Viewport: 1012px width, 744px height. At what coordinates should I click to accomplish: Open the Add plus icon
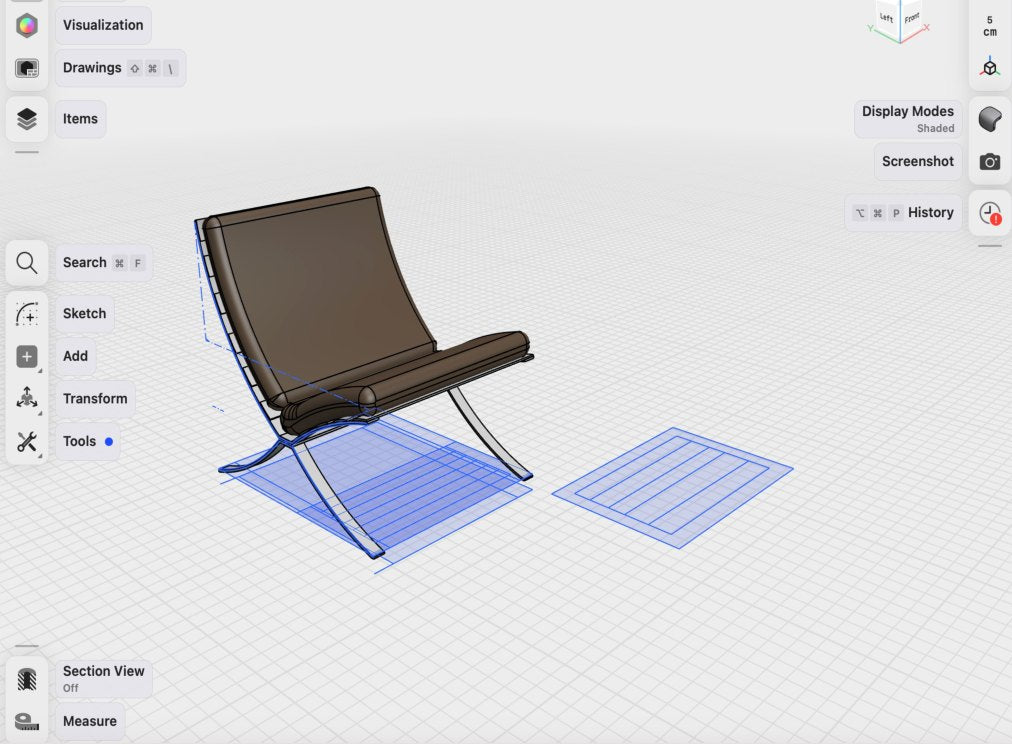pos(26,356)
